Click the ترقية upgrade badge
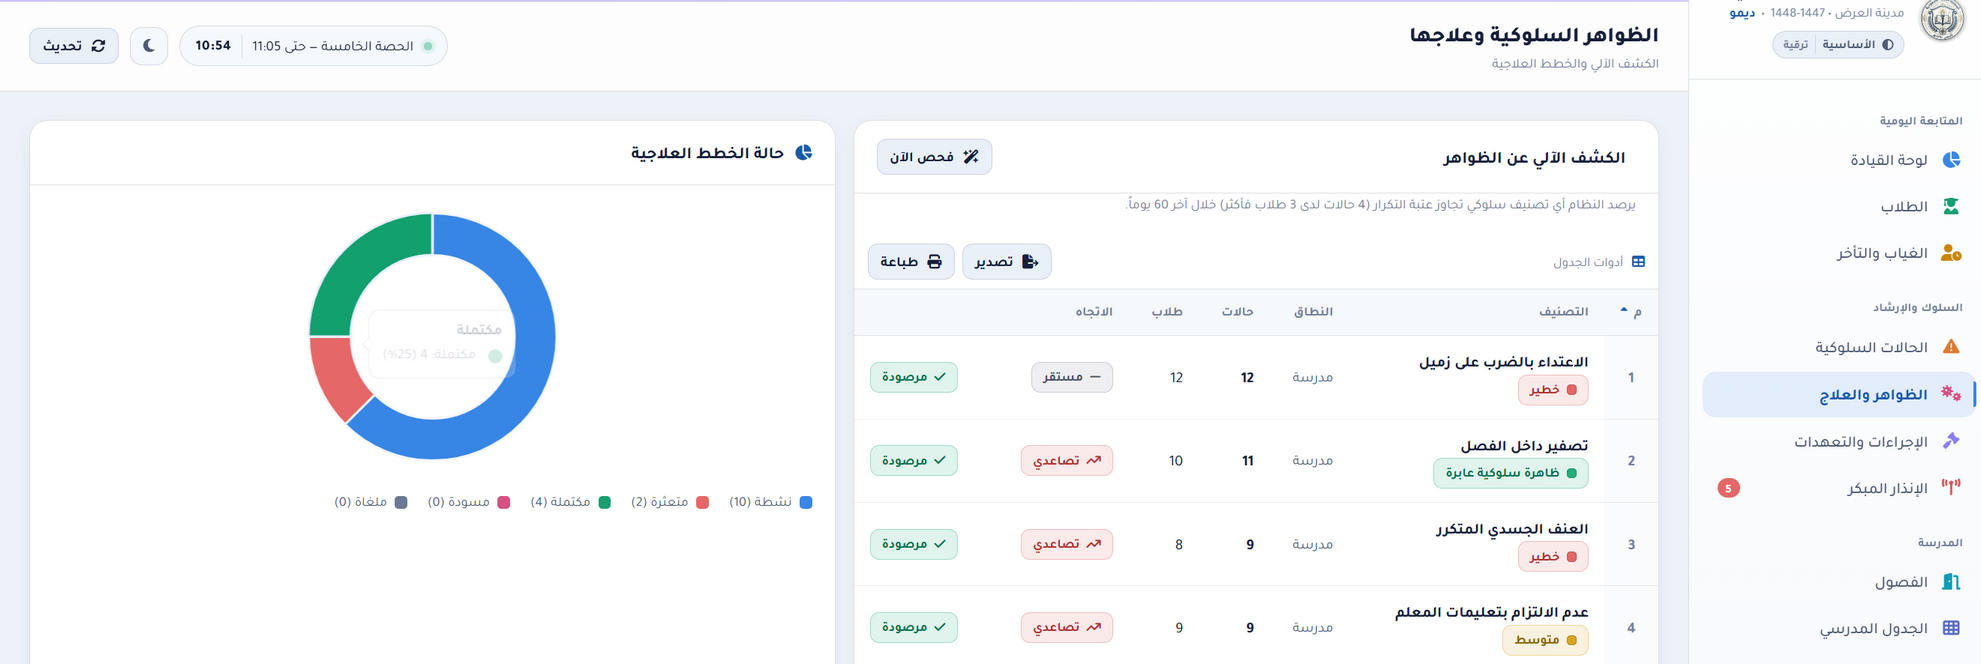 click(1796, 45)
